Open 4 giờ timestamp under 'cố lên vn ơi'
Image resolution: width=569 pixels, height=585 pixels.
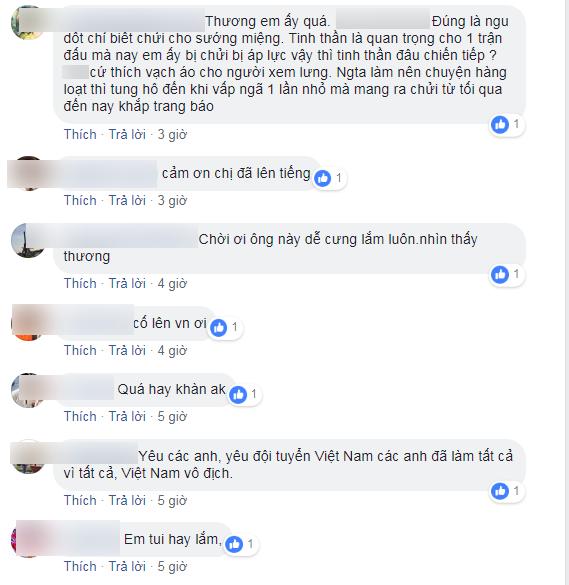(172, 350)
